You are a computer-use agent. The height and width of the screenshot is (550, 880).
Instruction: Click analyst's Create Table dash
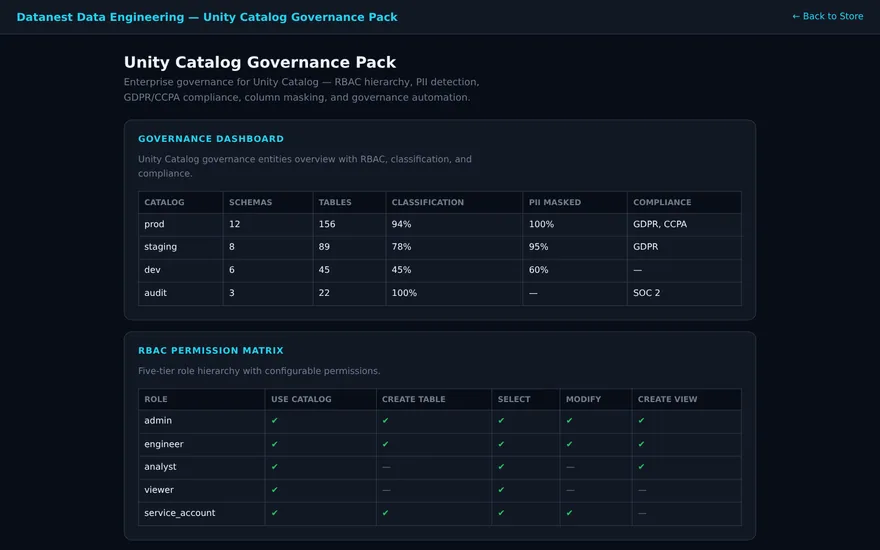[x=386, y=467]
